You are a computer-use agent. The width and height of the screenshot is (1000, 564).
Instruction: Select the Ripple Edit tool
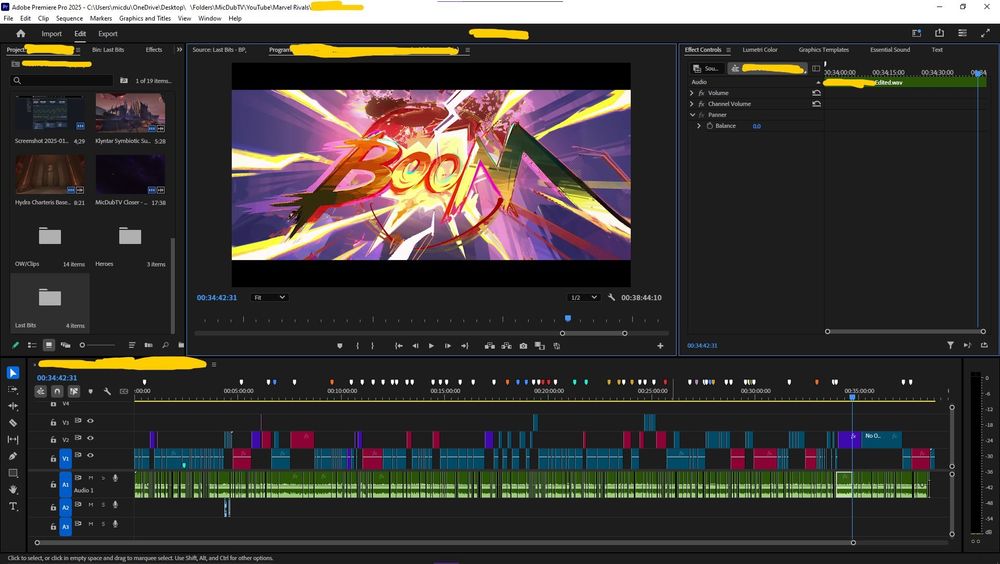[13, 406]
